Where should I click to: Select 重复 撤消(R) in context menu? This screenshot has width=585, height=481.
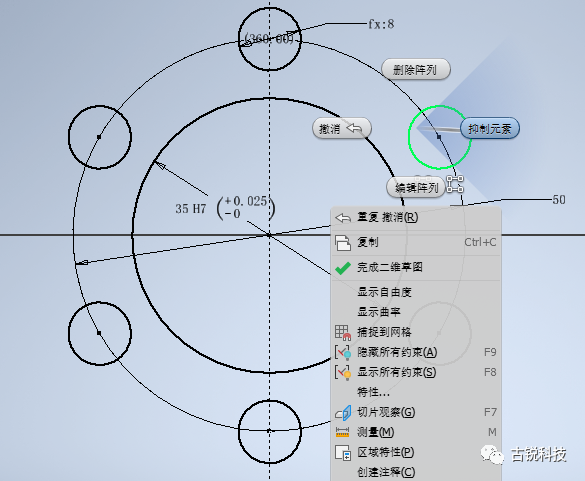point(416,217)
